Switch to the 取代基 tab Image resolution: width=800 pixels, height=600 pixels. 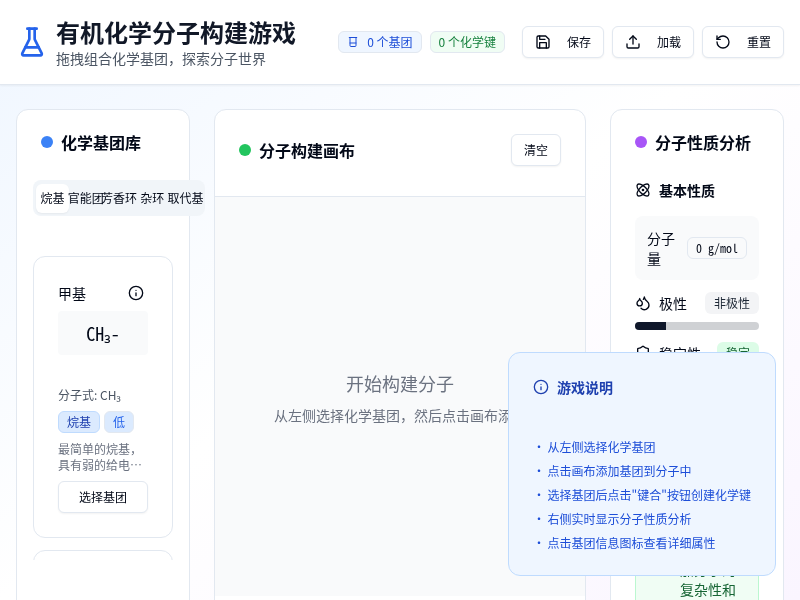pyautogui.click(x=185, y=198)
